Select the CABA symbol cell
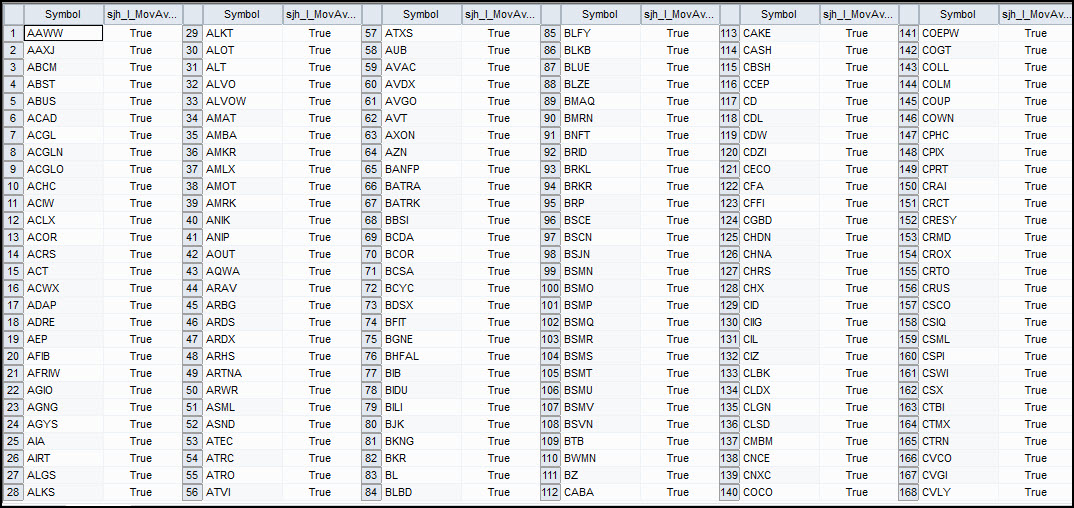 click(601, 492)
